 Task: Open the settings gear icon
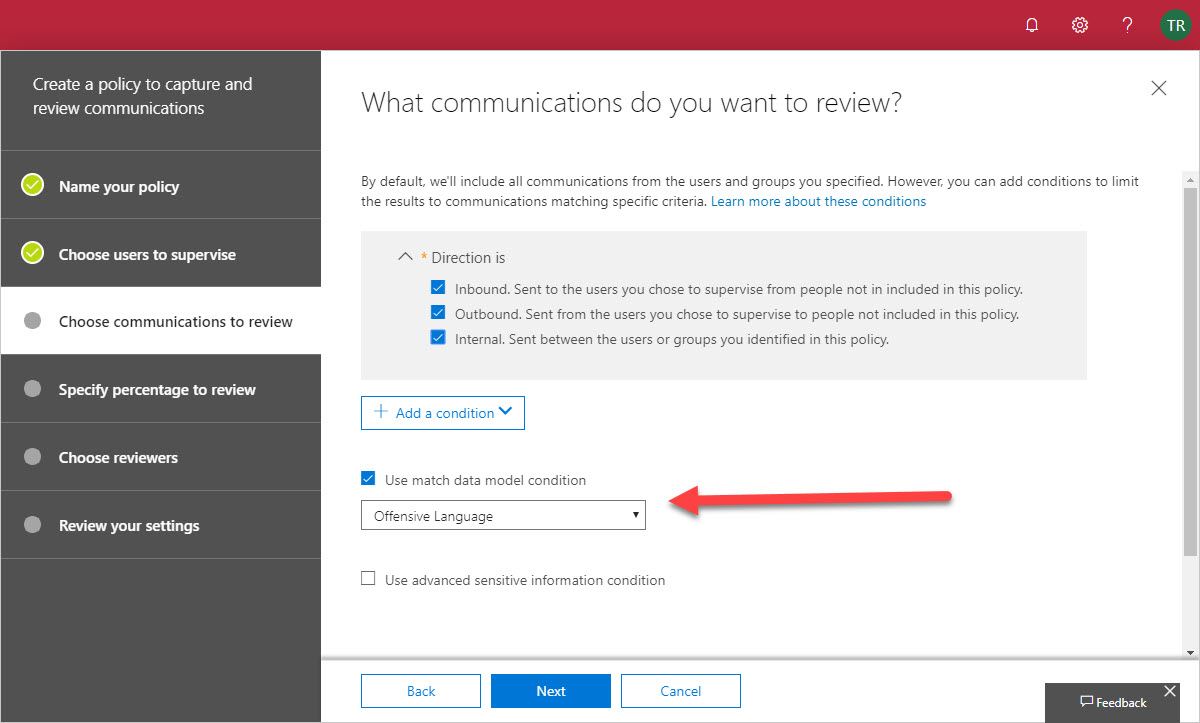coord(1080,25)
